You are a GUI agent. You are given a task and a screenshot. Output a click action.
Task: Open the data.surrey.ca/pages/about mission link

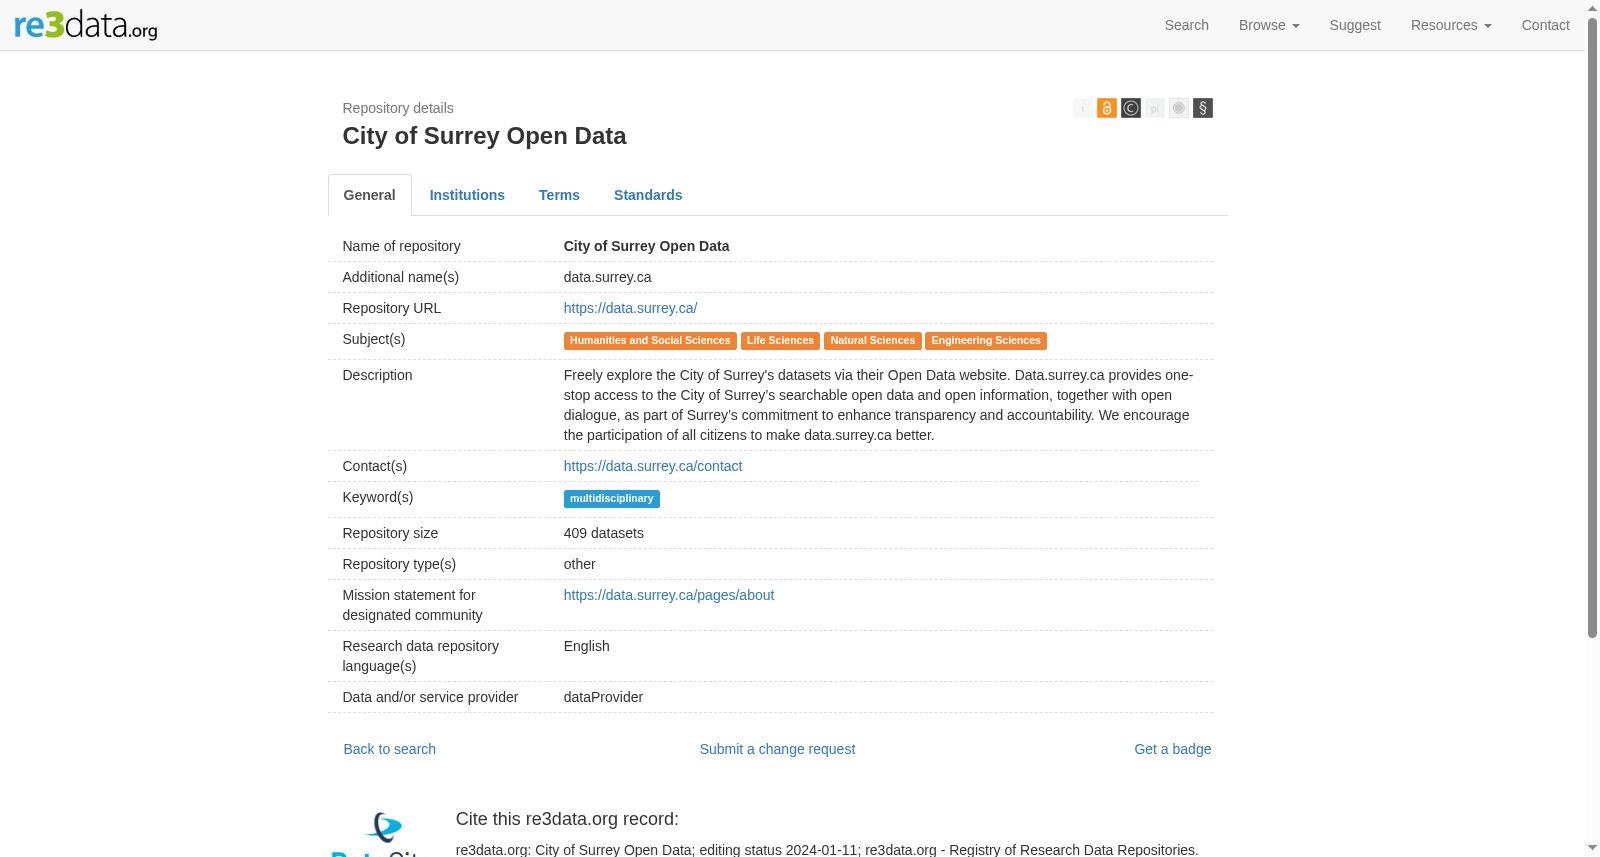pos(669,595)
